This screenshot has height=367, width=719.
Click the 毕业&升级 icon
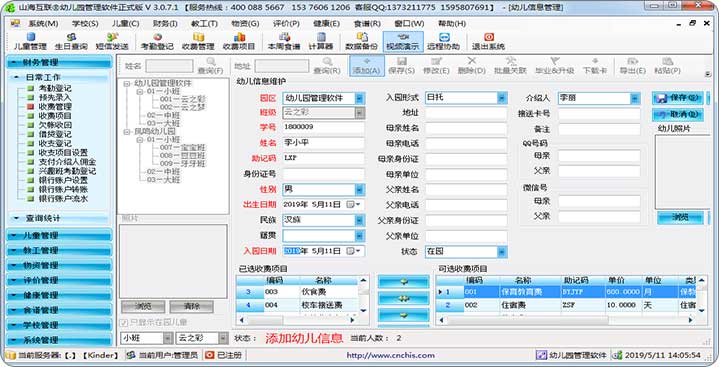coord(554,66)
